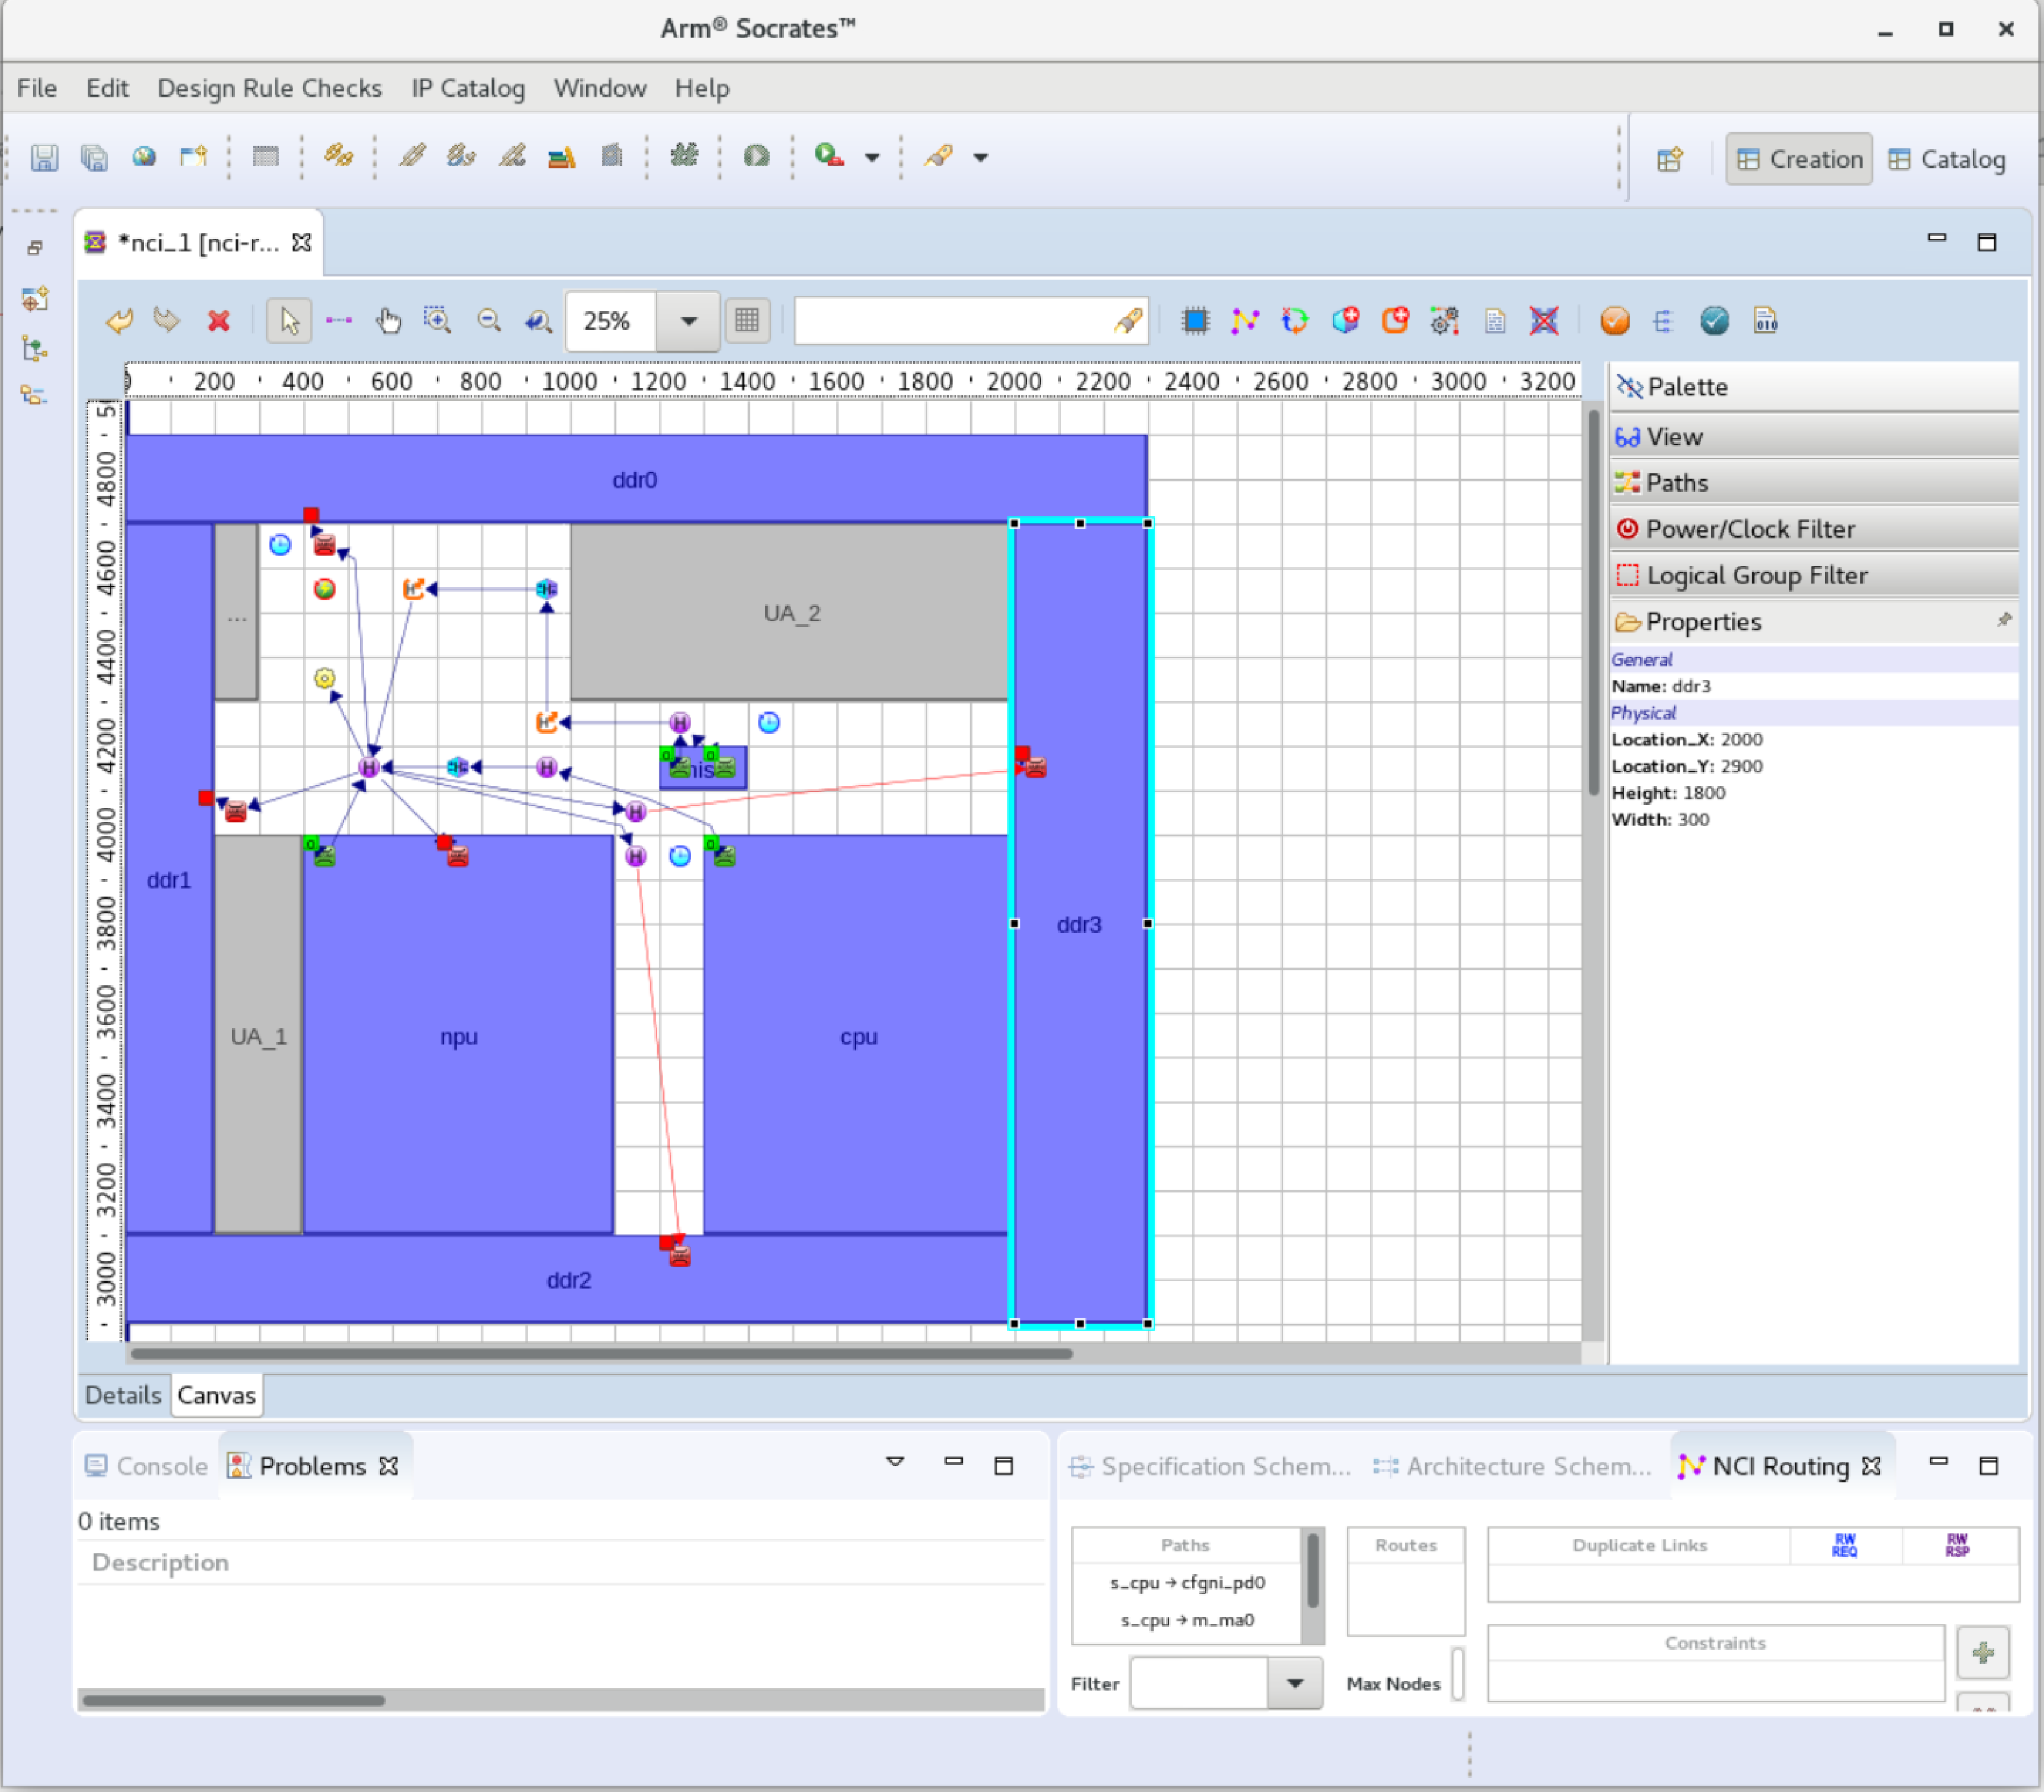Image resolution: width=2044 pixels, height=1792 pixels.
Task: Expand the Palette panel section
Action: point(1814,387)
